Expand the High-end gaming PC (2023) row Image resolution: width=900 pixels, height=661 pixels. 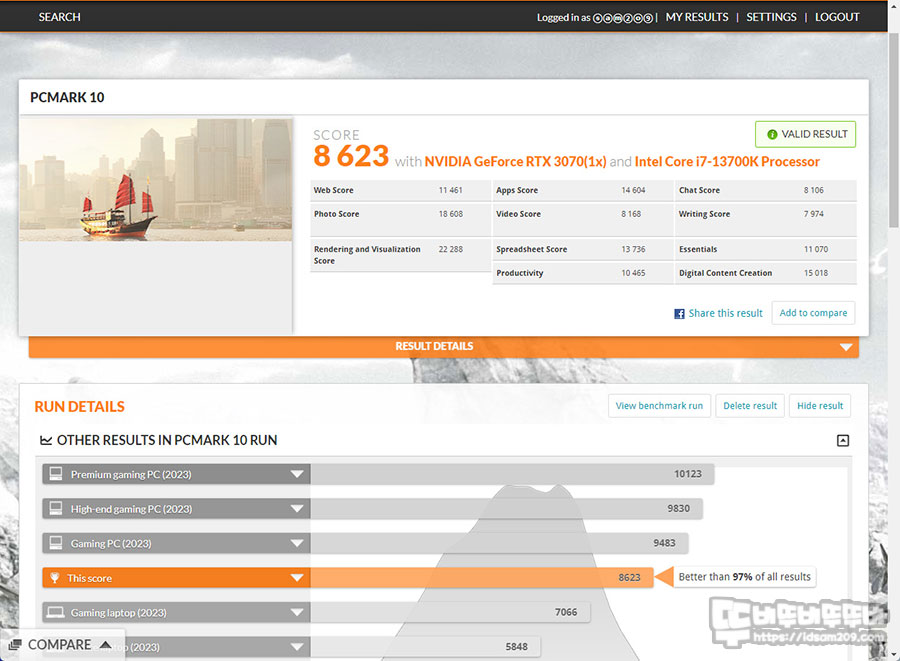297,509
